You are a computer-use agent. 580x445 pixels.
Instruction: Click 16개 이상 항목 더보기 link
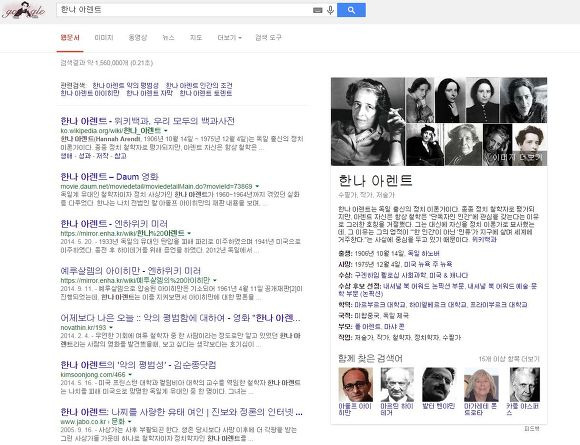509,359
